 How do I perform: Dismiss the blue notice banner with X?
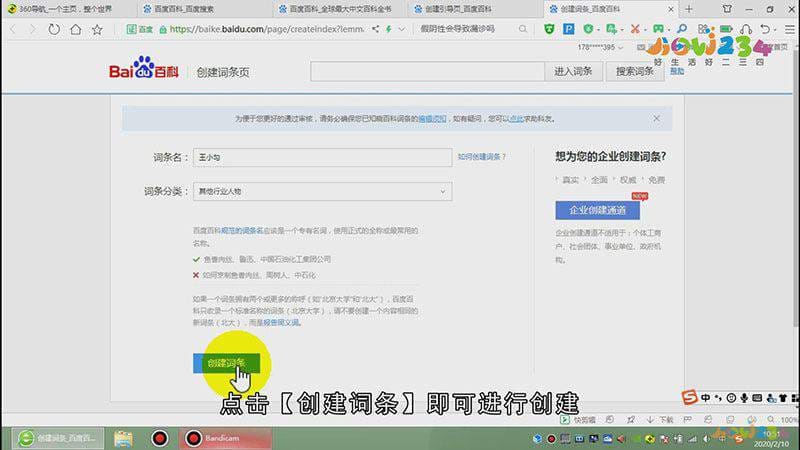pyautogui.click(x=657, y=118)
